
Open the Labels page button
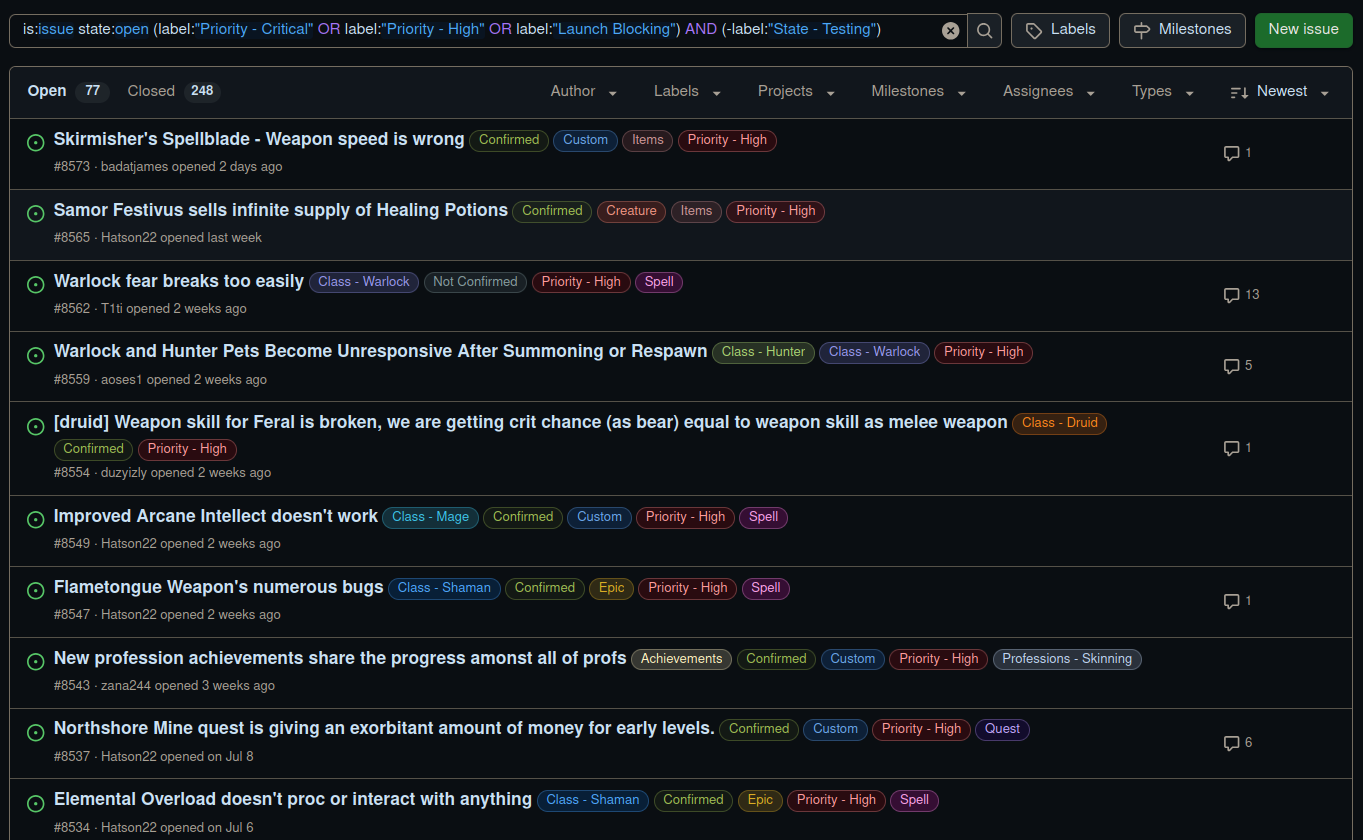1061,30
